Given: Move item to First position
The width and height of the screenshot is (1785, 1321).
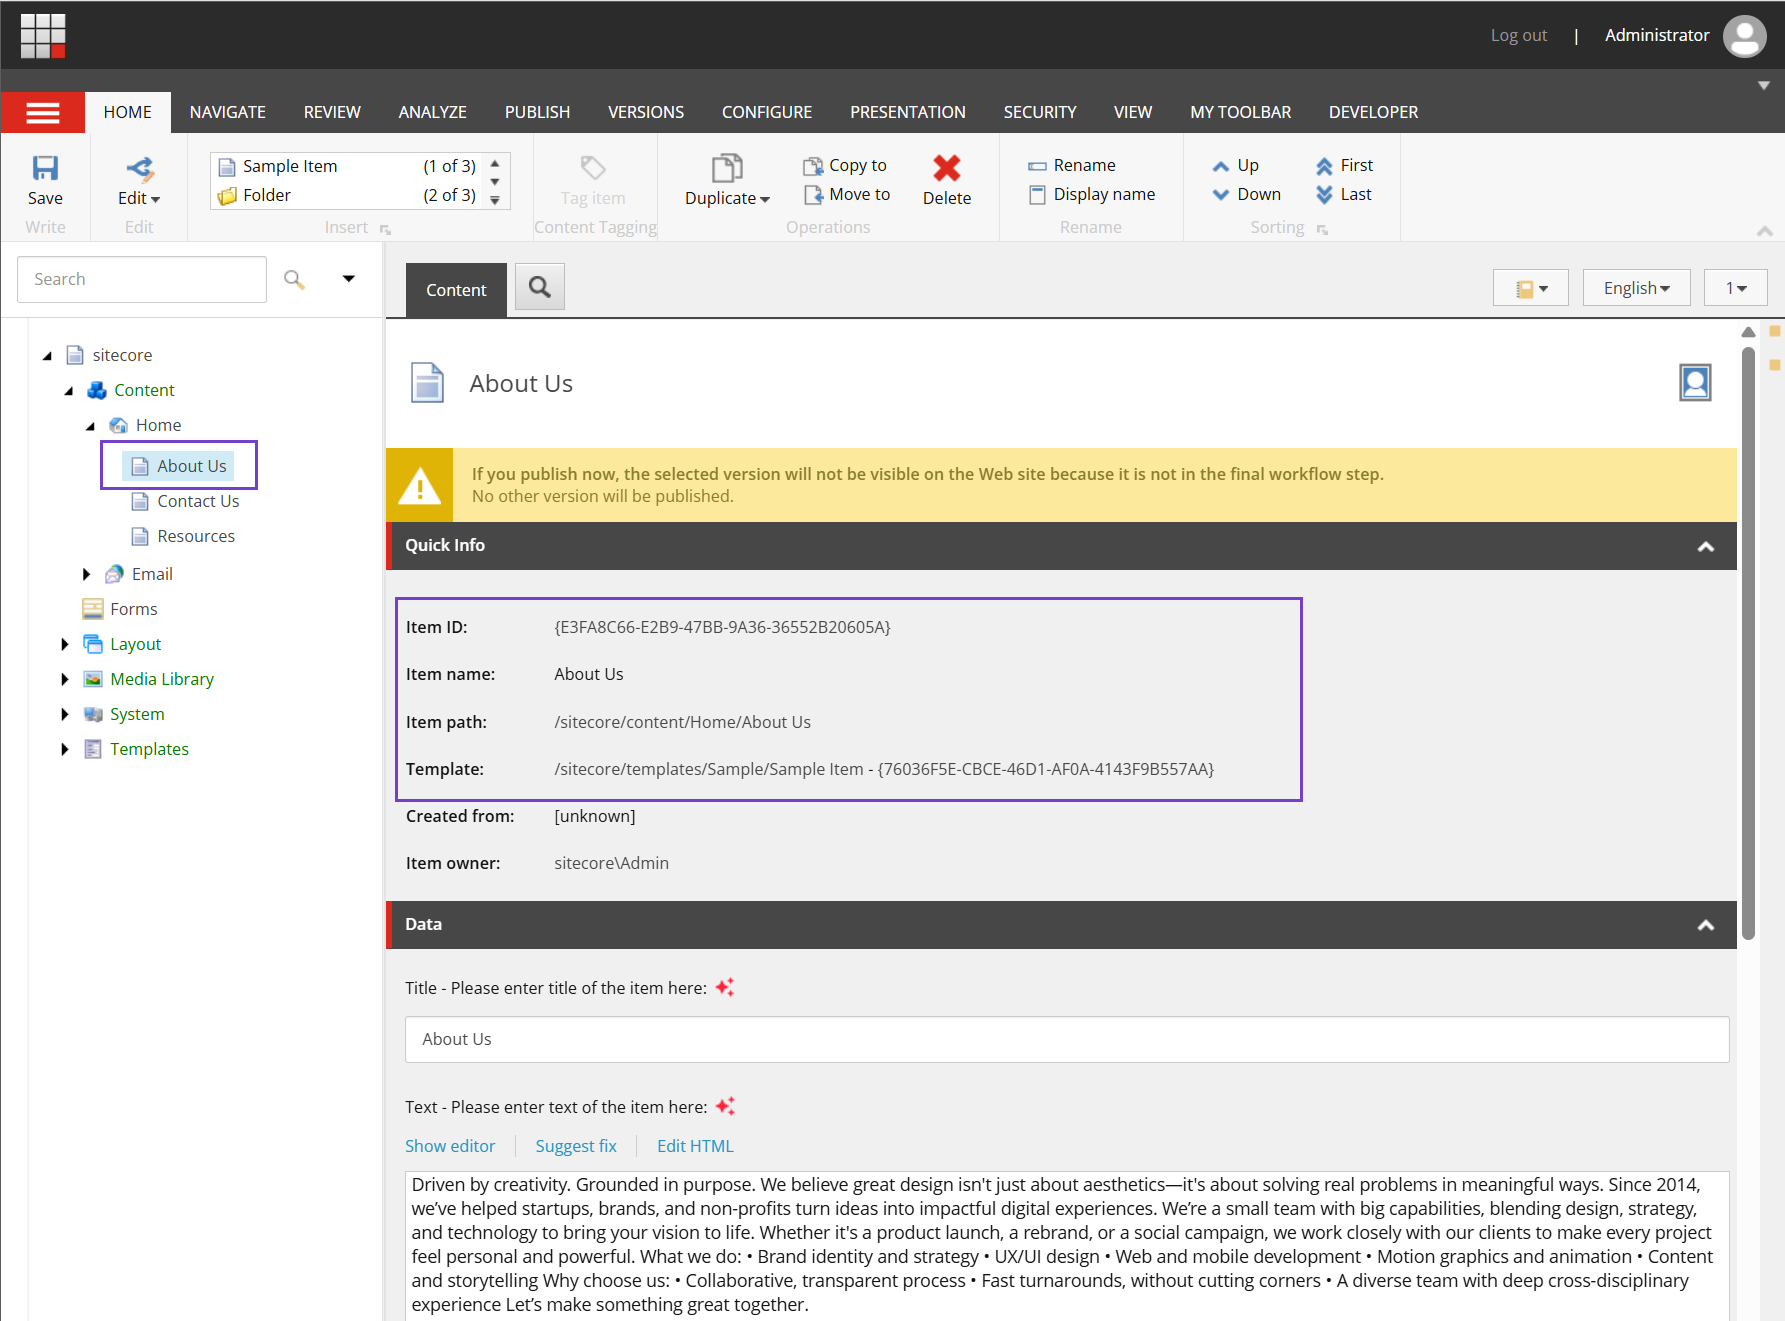Looking at the screenshot, I should click(1344, 166).
